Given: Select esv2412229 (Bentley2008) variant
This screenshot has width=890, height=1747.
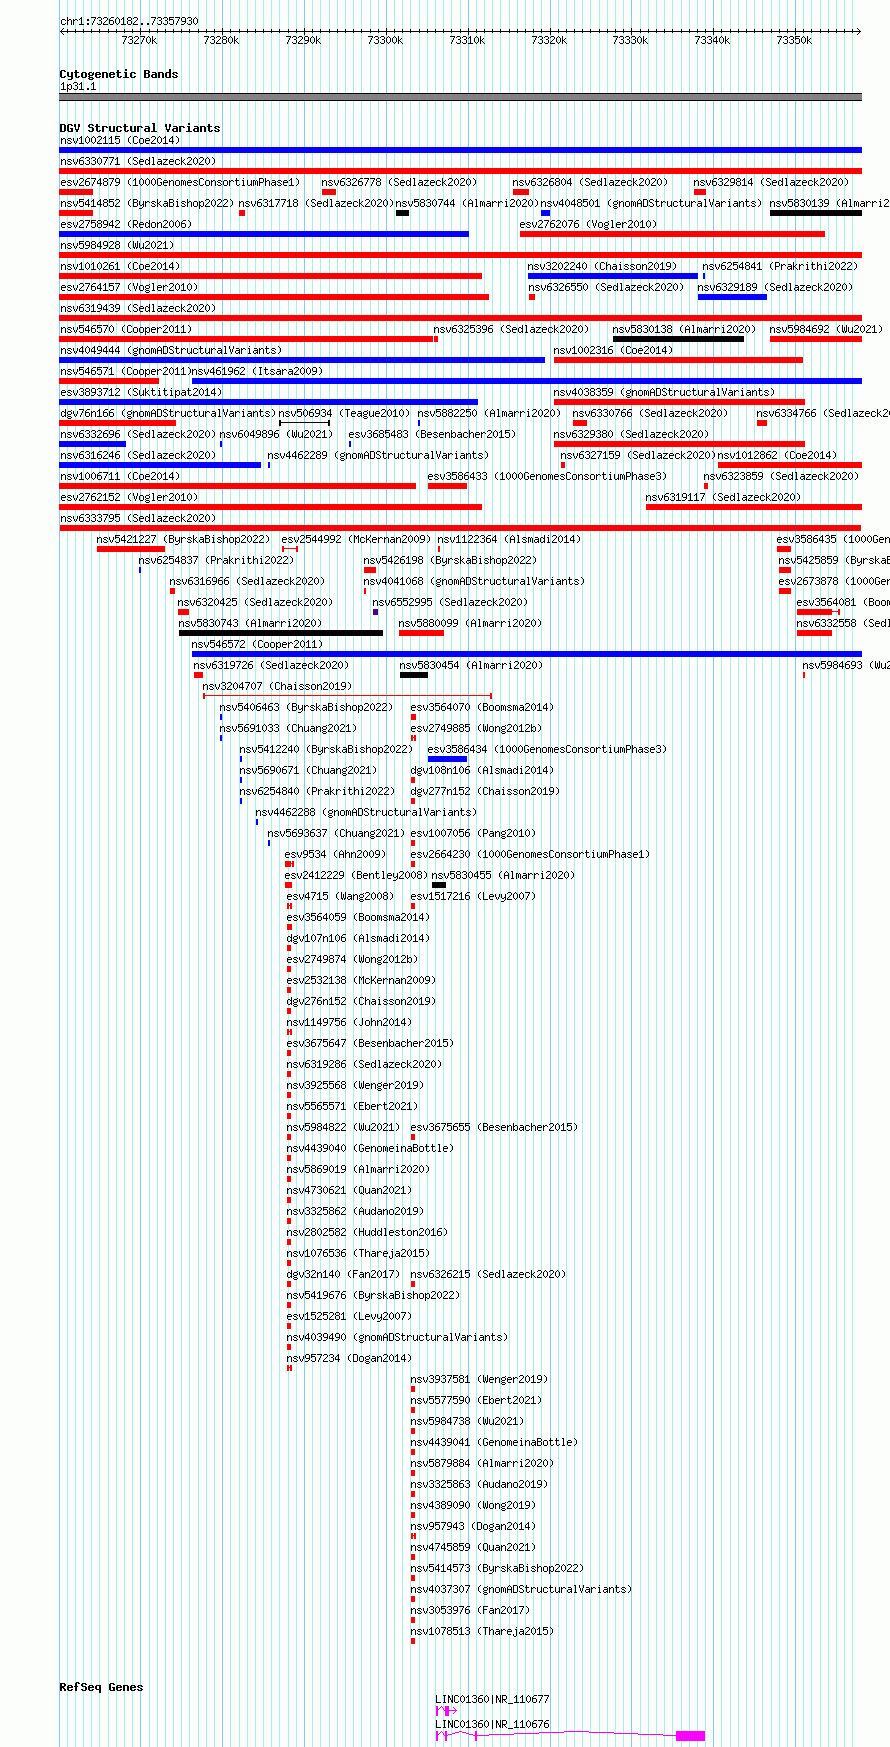Looking at the screenshot, I should point(356,875).
